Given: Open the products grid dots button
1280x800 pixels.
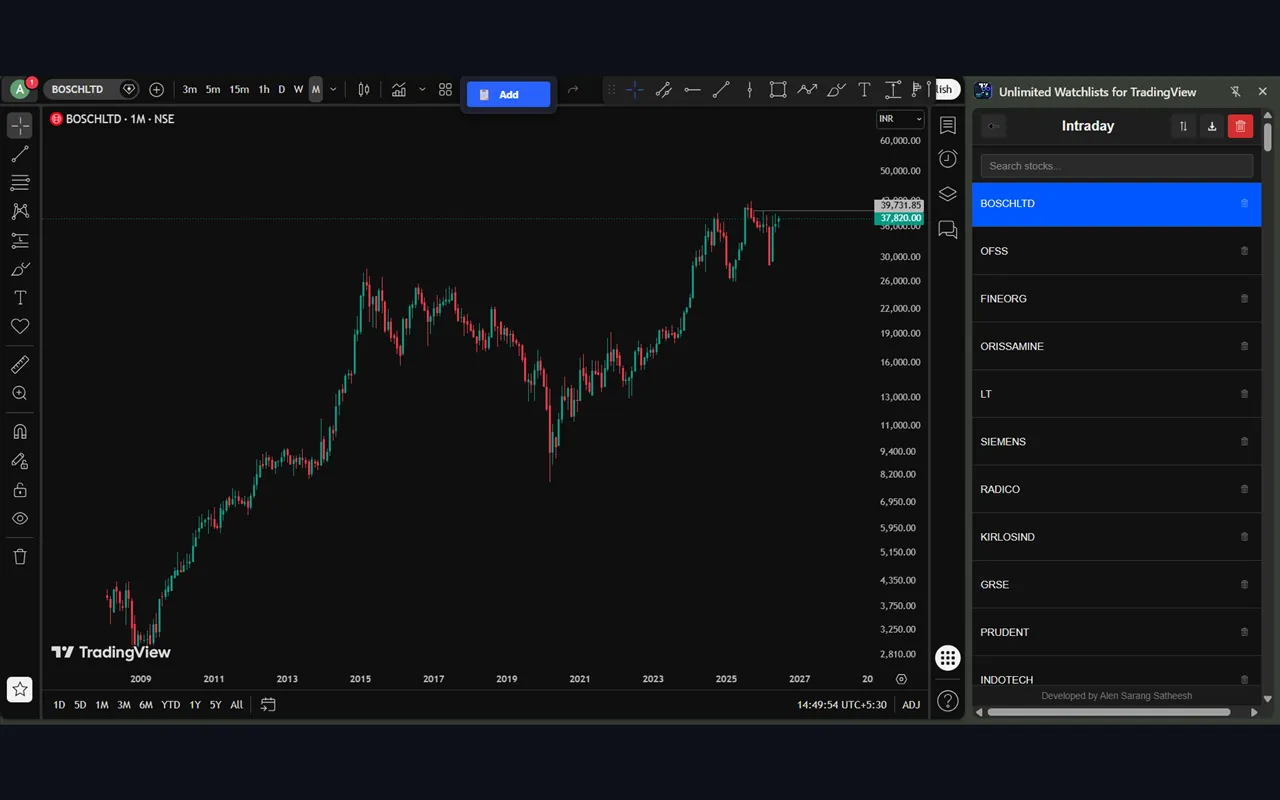Looking at the screenshot, I should click(948, 658).
